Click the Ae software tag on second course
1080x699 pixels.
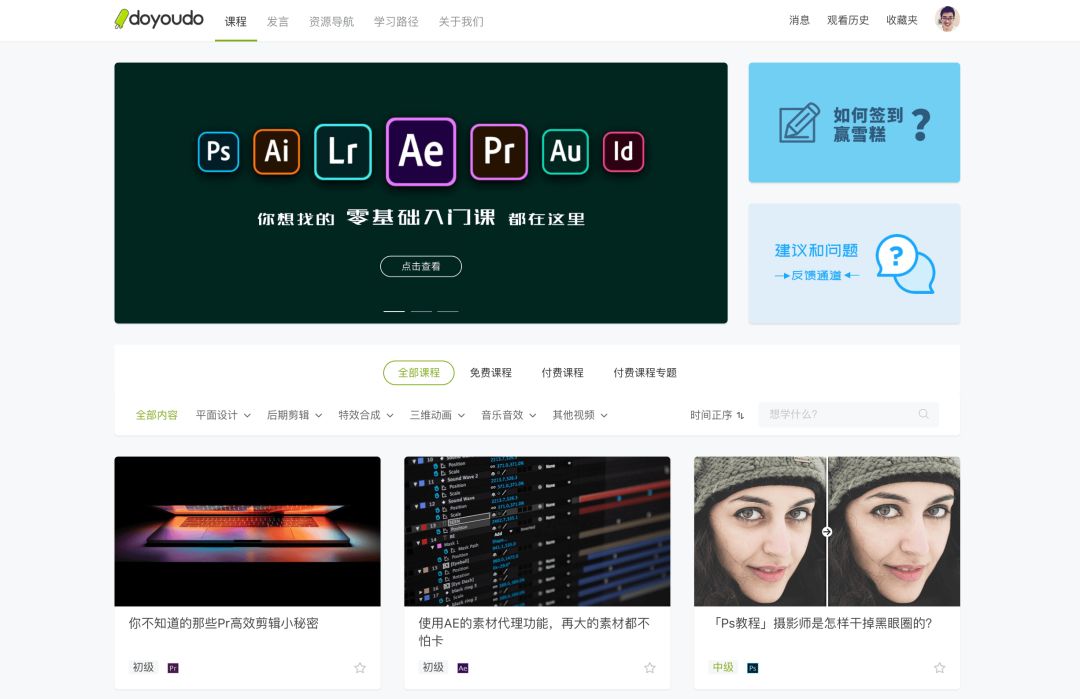pos(463,668)
